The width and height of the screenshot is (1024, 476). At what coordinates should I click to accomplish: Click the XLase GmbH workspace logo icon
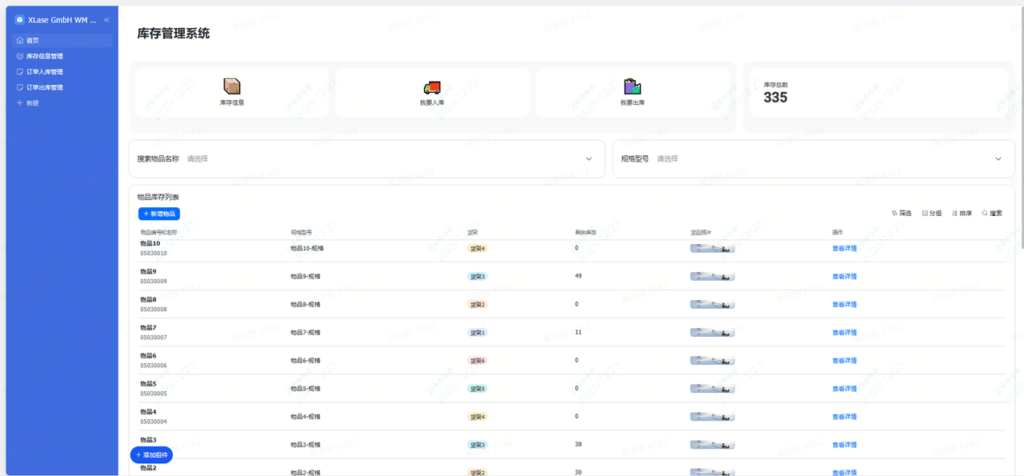[x=19, y=20]
